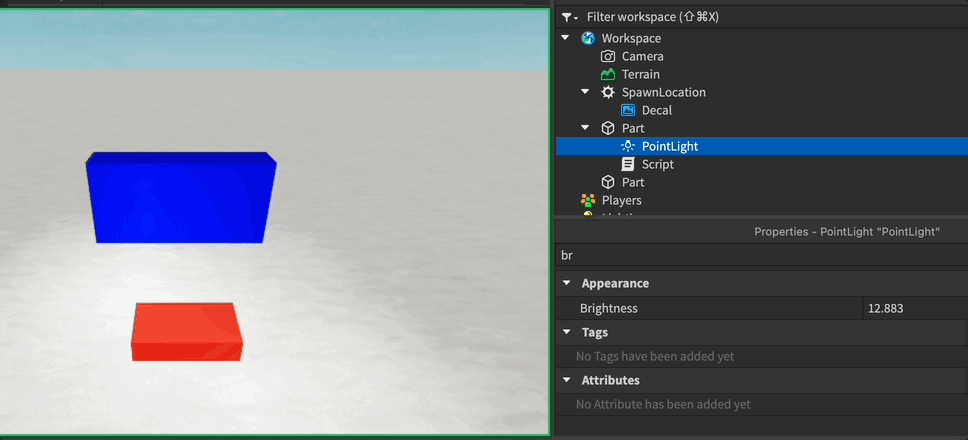
Task: Collapse the expanded Part node arrow
Action: 585,128
